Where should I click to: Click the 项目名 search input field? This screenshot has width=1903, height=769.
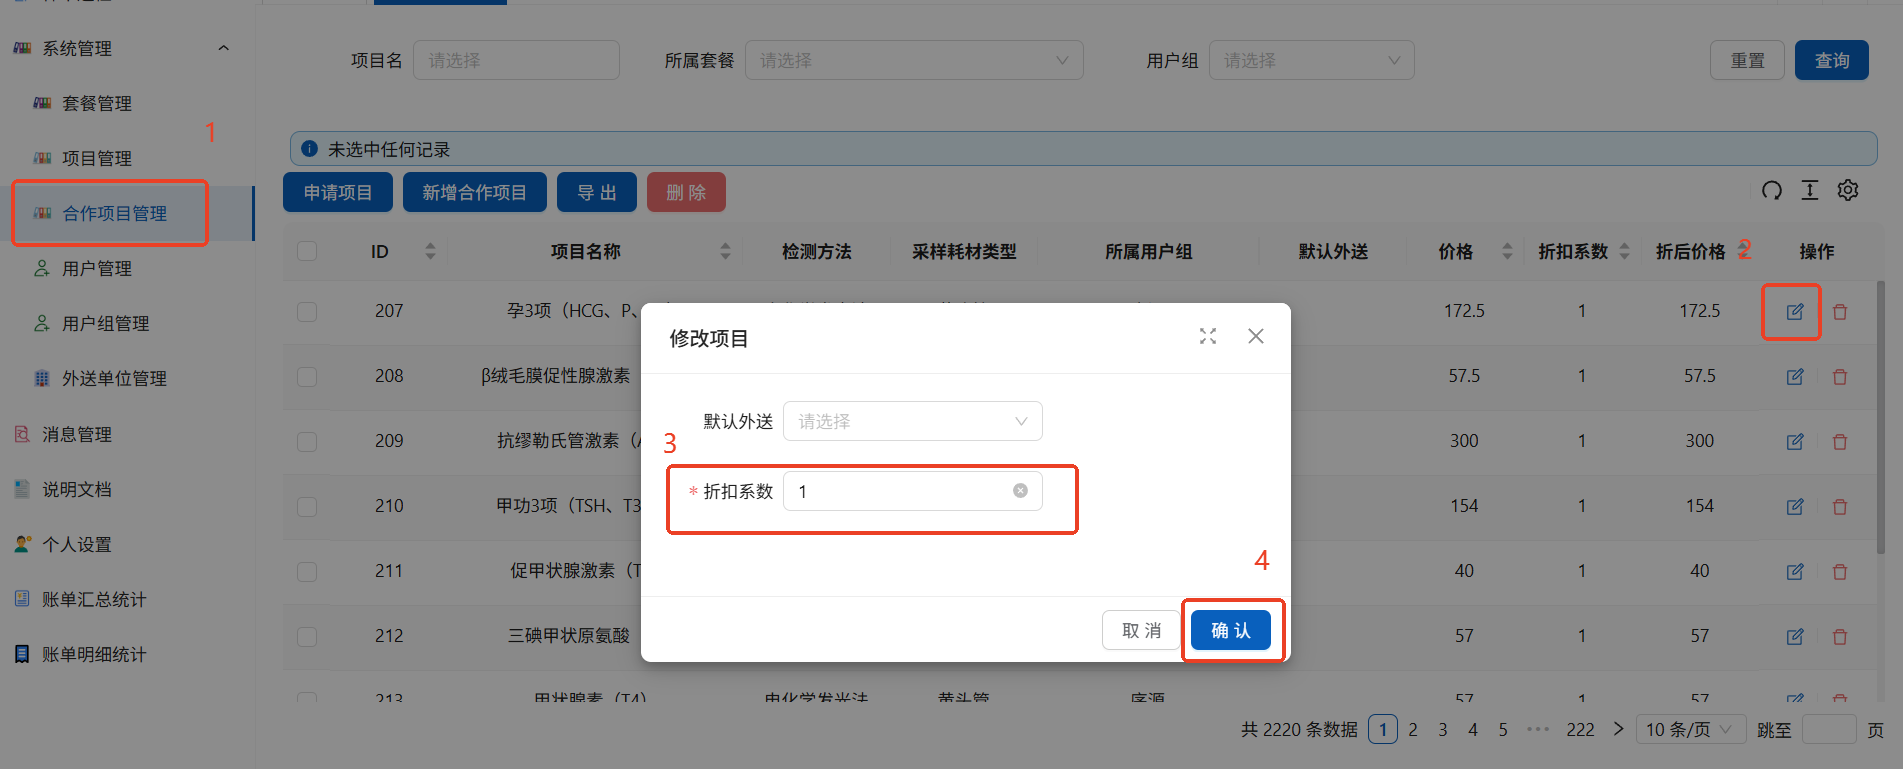coord(516,61)
